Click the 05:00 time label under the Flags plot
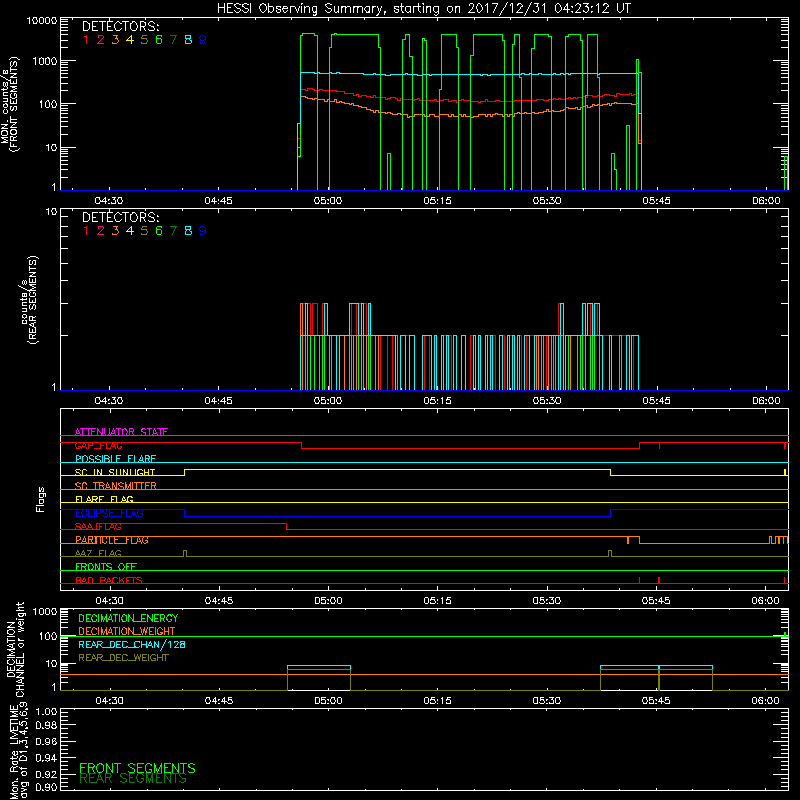This screenshot has width=800, height=800. click(328, 601)
